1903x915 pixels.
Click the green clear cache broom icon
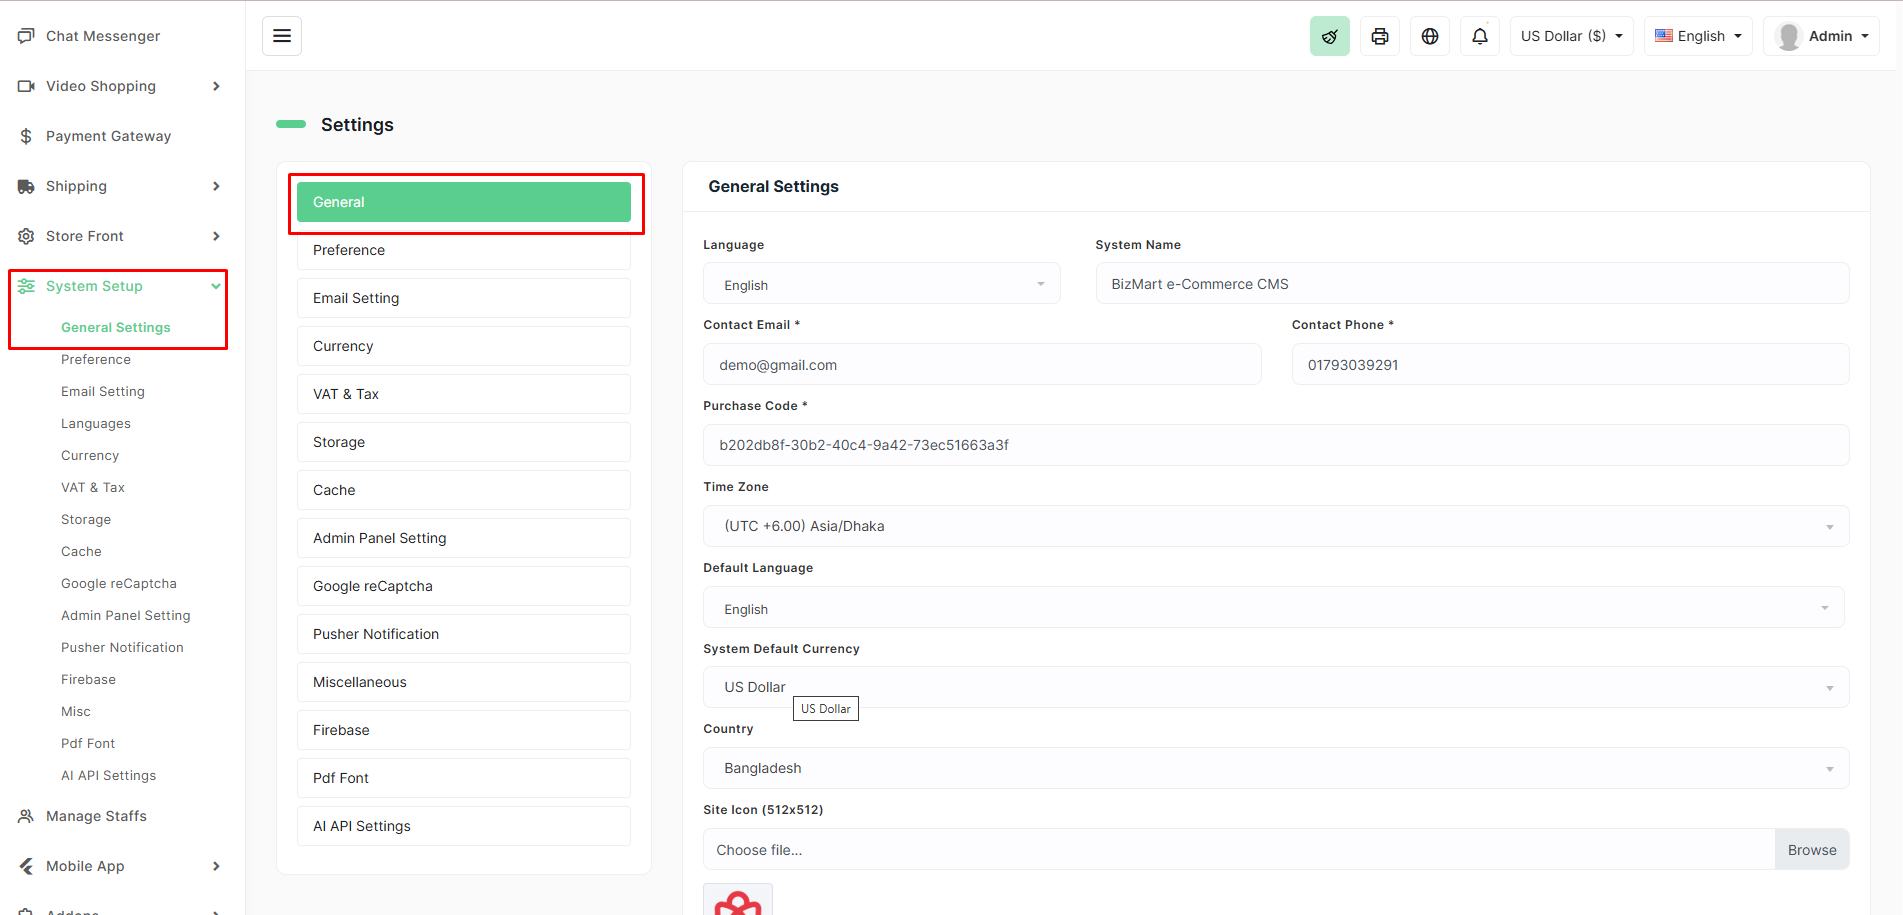click(x=1329, y=36)
